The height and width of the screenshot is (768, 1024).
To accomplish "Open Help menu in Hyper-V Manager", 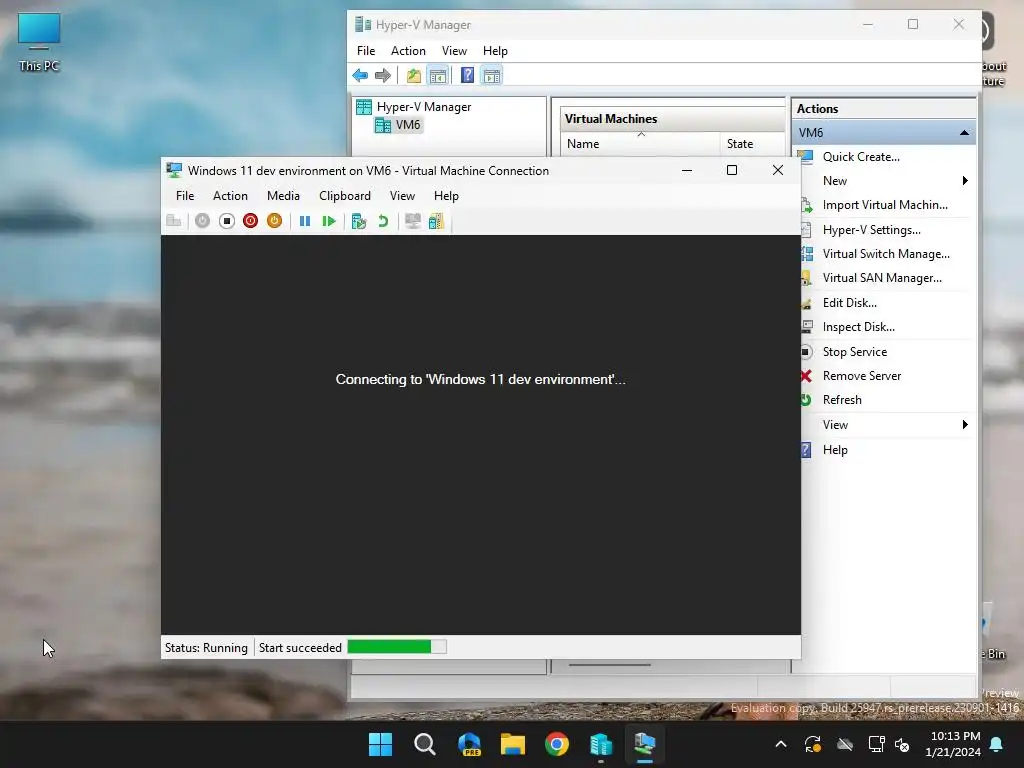I will point(495,51).
